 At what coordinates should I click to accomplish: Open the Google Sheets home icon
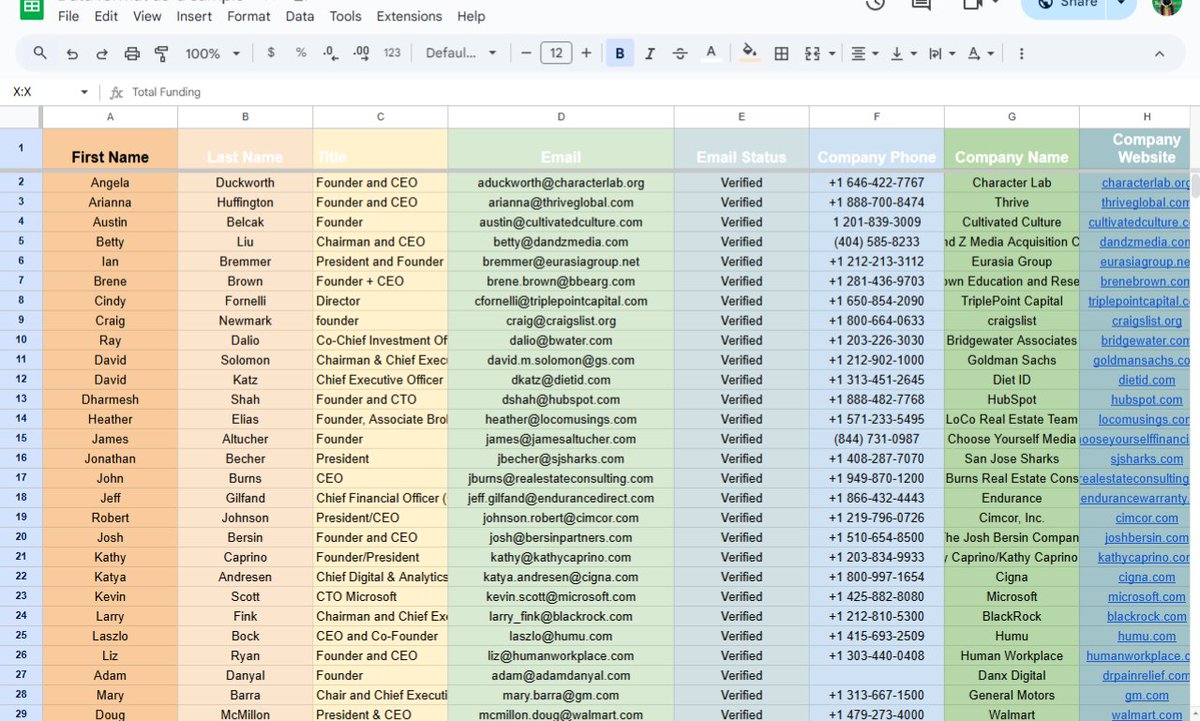tap(31, 7)
